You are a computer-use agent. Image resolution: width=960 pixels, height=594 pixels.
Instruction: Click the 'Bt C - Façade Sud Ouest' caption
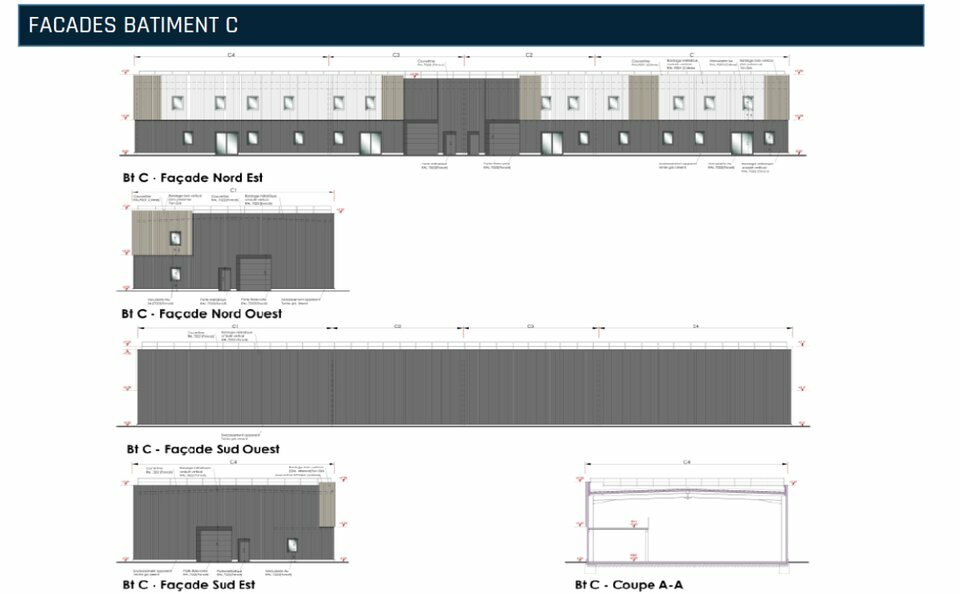click(201, 450)
